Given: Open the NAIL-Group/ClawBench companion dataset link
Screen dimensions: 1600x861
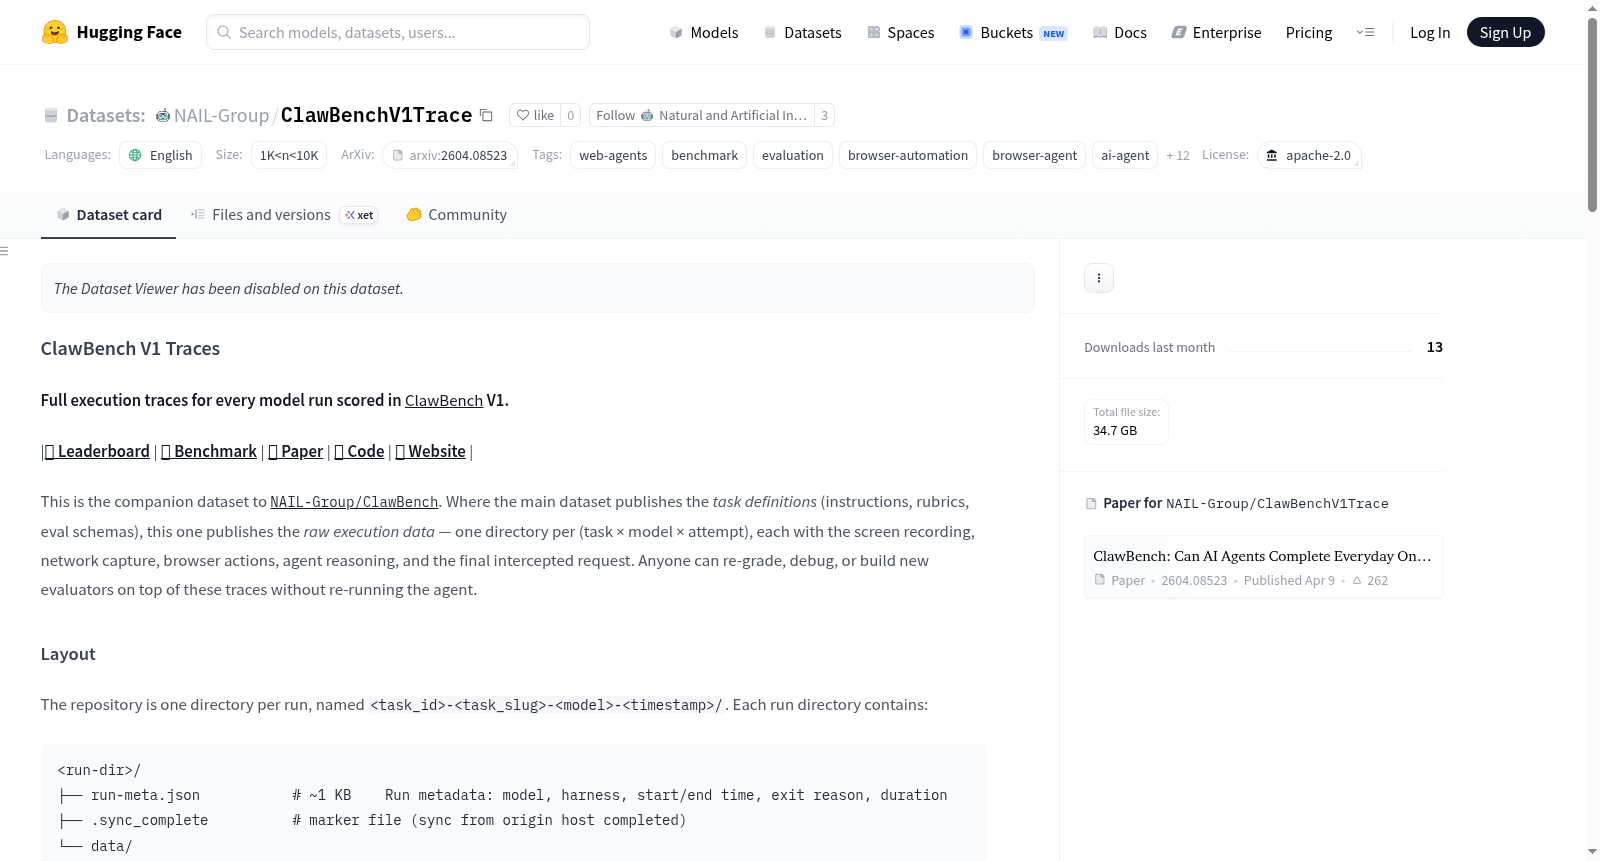Looking at the screenshot, I should pos(354,502).
